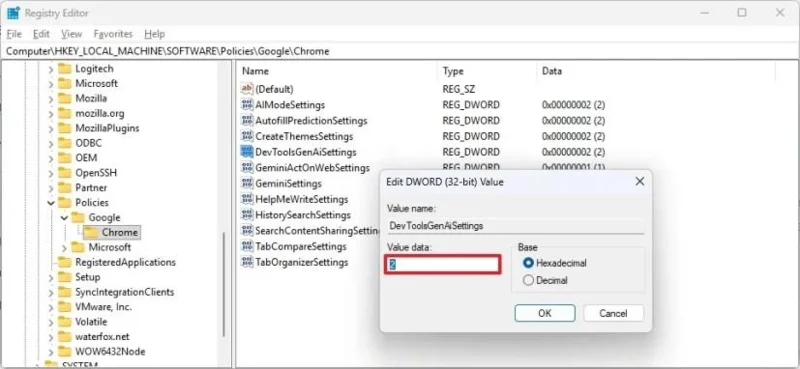This screenshot has width=800, height=369.
Task: Click the Mozilla folder icon
Action: [x=65, y=98]
